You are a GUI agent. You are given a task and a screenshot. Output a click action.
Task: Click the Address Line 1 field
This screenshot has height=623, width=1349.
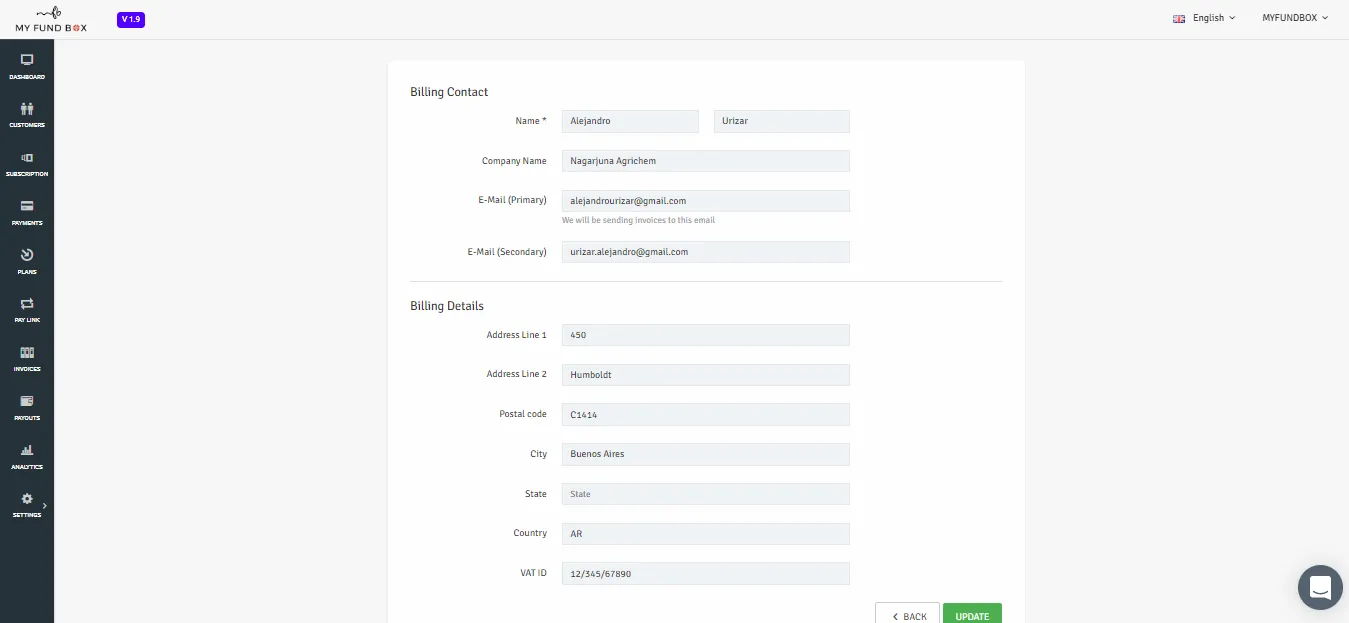(706, 335)
